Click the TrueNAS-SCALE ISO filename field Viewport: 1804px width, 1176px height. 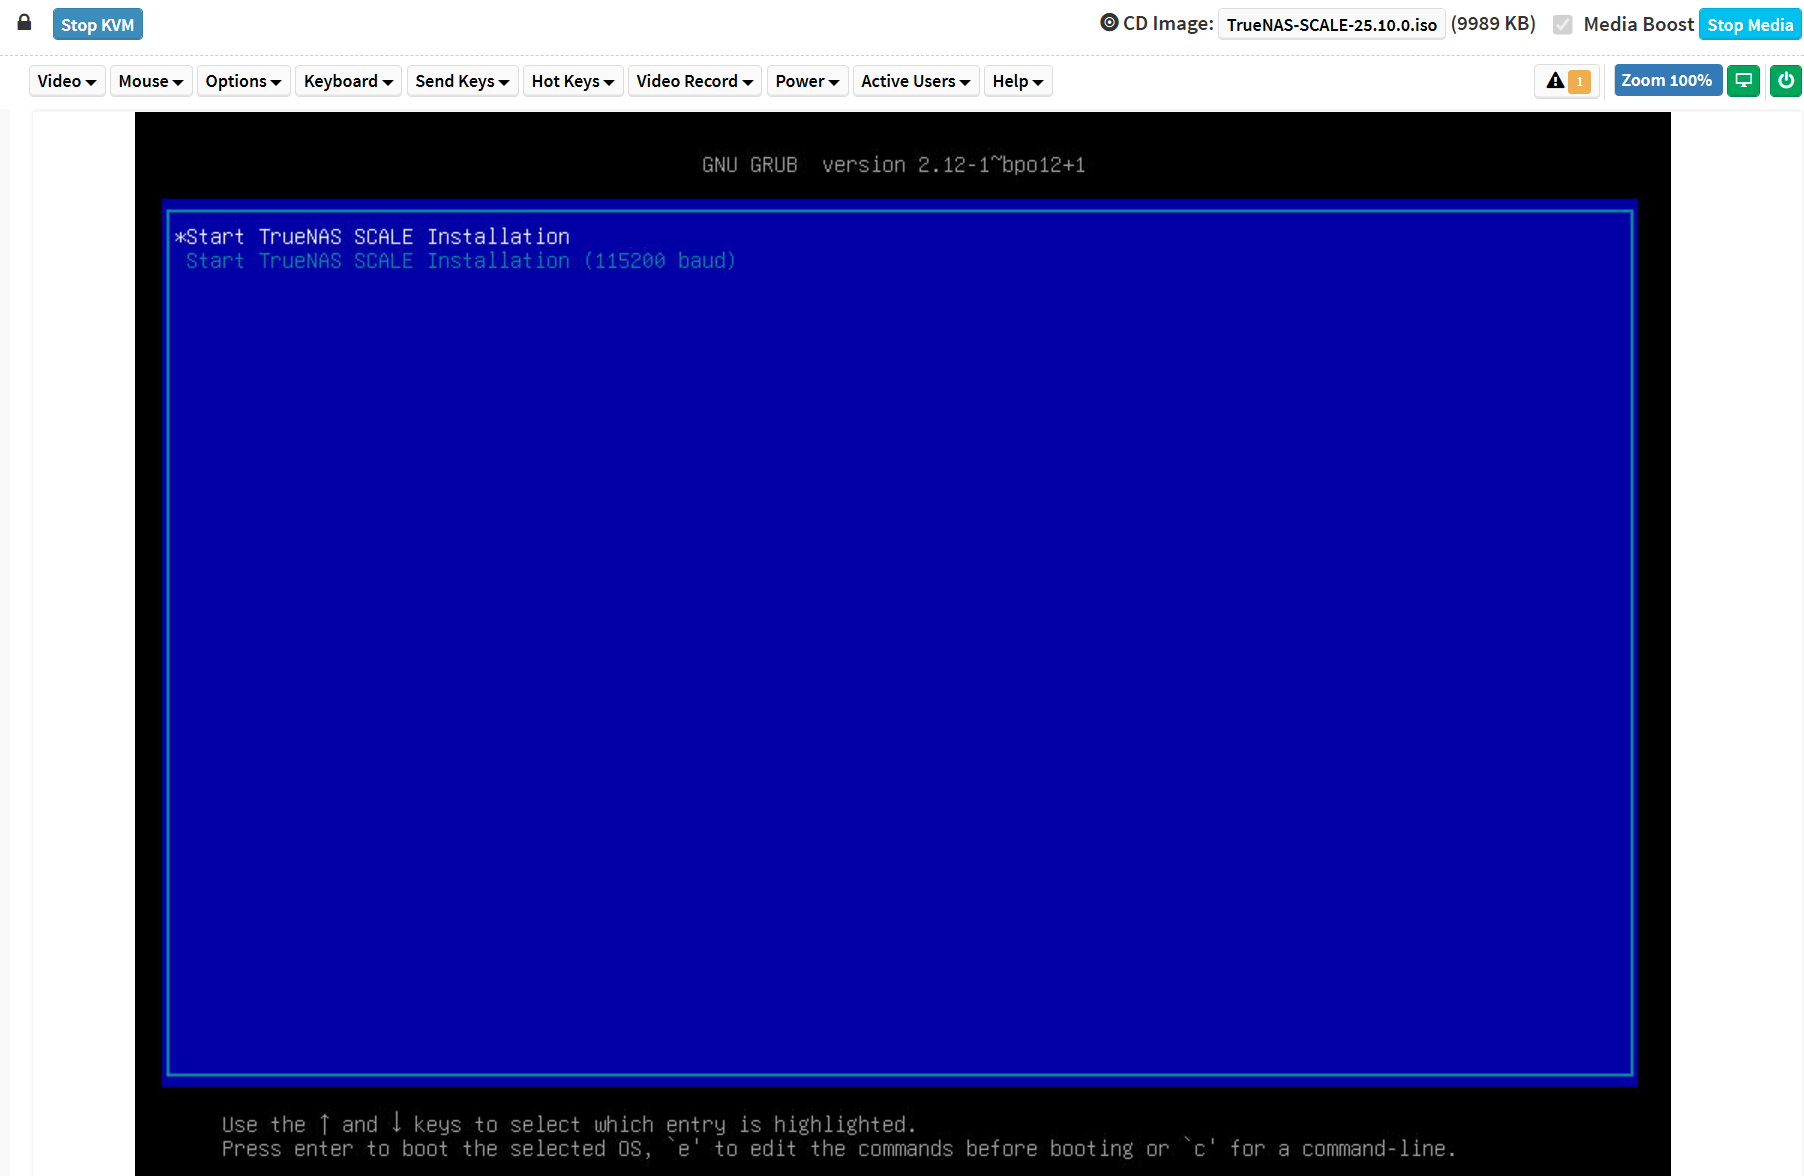(x=1331, y=25)
